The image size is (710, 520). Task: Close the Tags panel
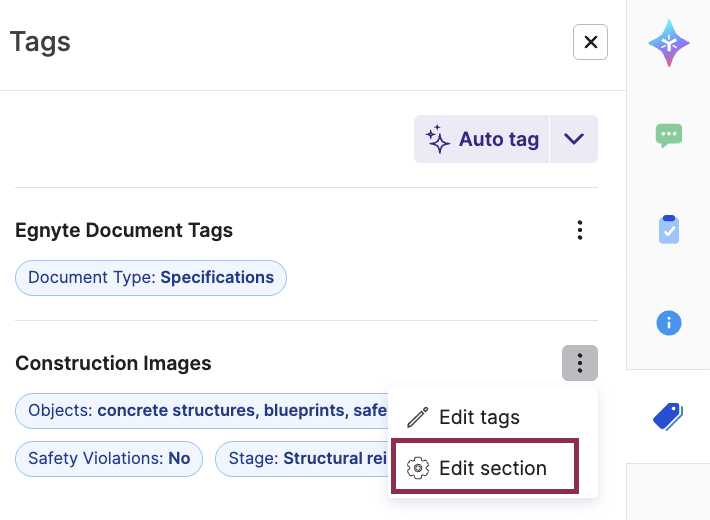click(x=590, y=42)
